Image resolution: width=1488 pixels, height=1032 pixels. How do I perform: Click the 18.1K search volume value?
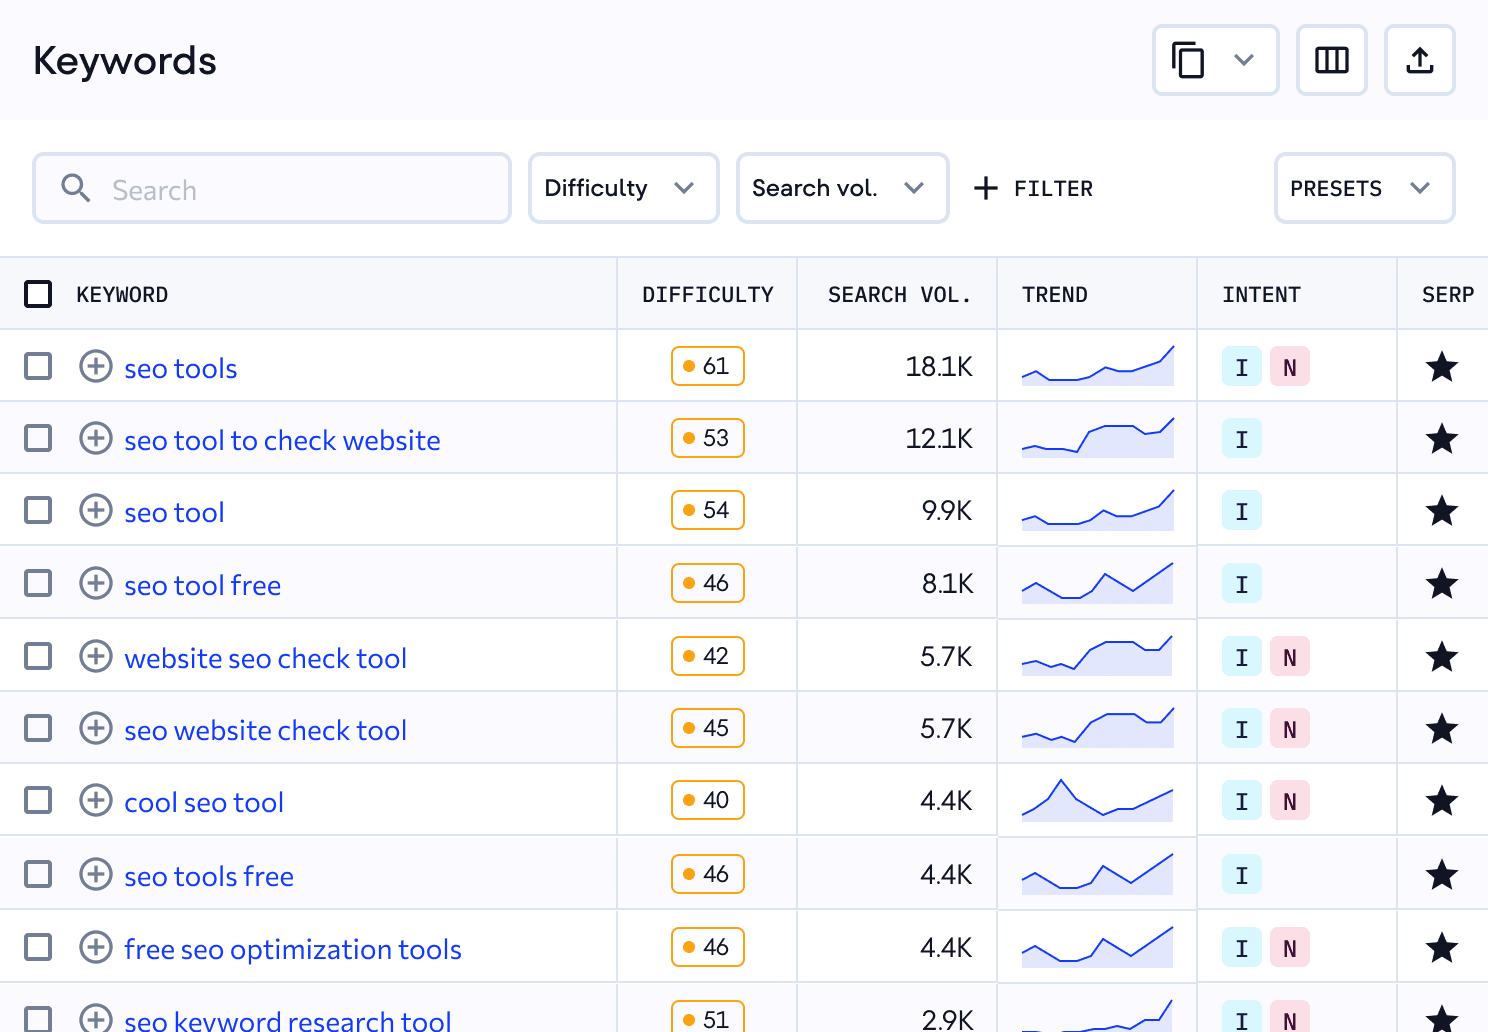[939, 367]
